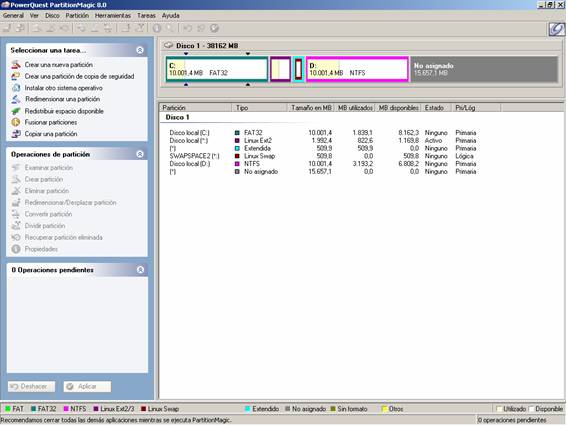Click the 'Convertir partición' operation icon
Viewport: 566px width, 425px height.
(16, 214)
